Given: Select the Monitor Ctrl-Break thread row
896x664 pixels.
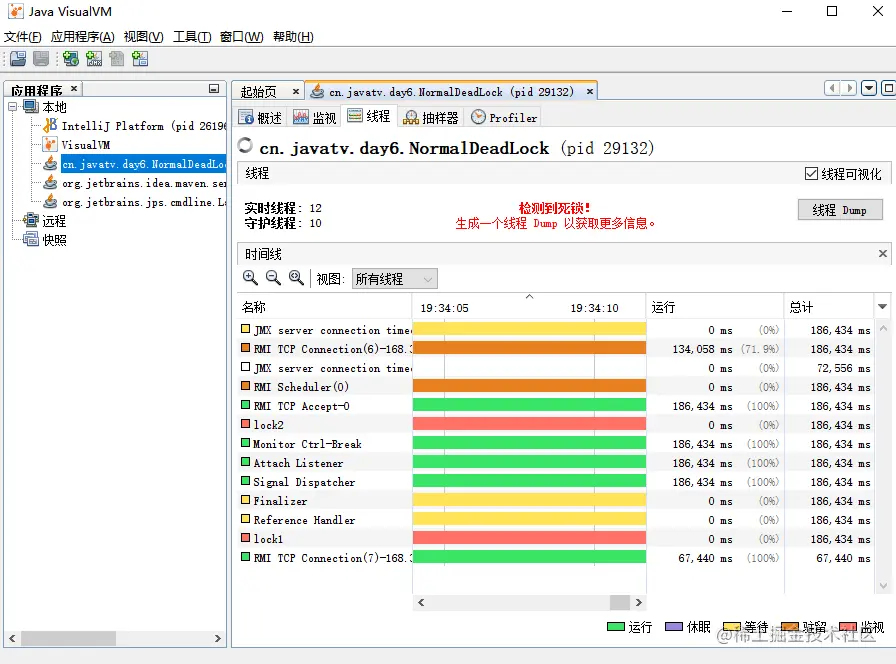Looking at the screenshot, I should click(x=555, y=443).
